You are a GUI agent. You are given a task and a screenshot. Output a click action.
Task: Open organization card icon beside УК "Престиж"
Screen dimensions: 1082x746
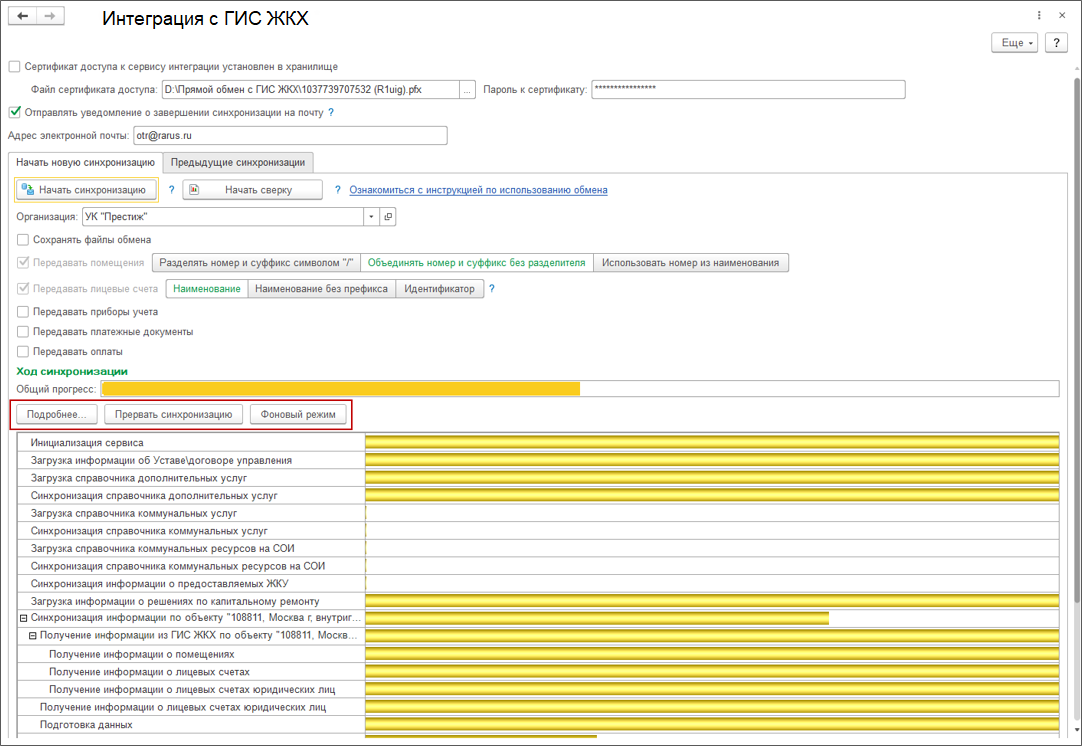[x=389, y=216]
